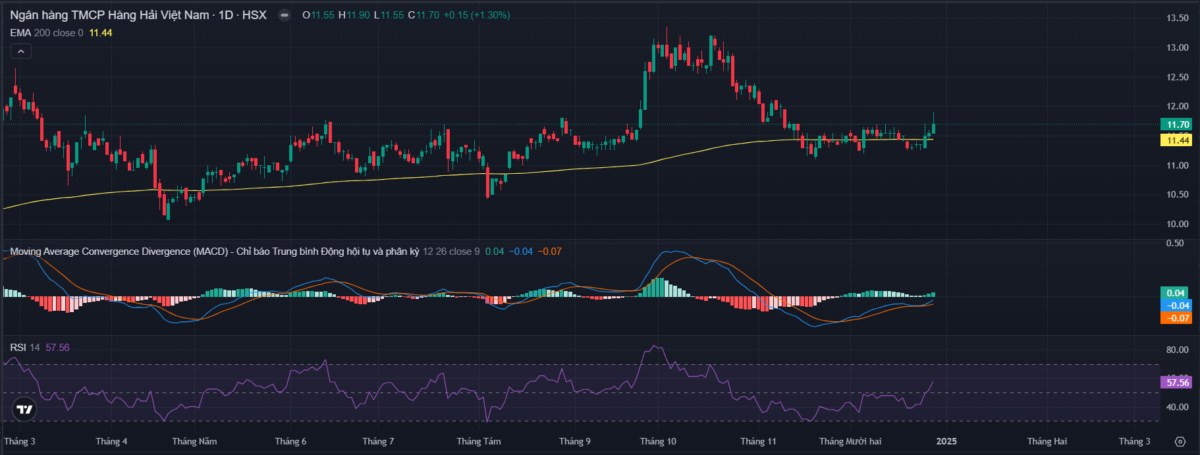Click the open price O11.55 in the header
Screen dimensions: 1200x455
tap(320, 17)
